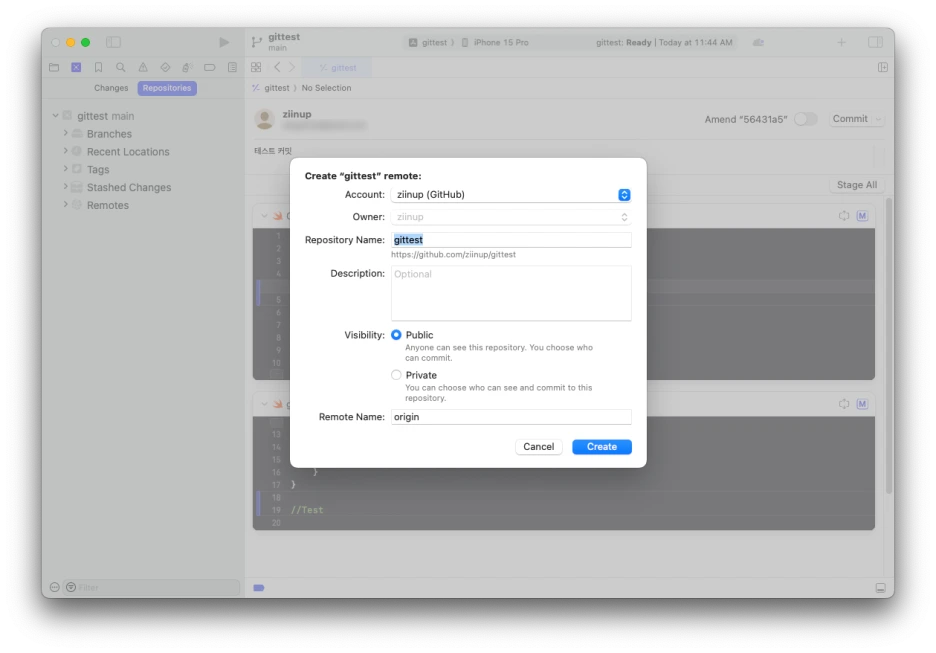Click the Run play button
The image size is (936, 653).
pyautogui.click(x=224, y=42)
